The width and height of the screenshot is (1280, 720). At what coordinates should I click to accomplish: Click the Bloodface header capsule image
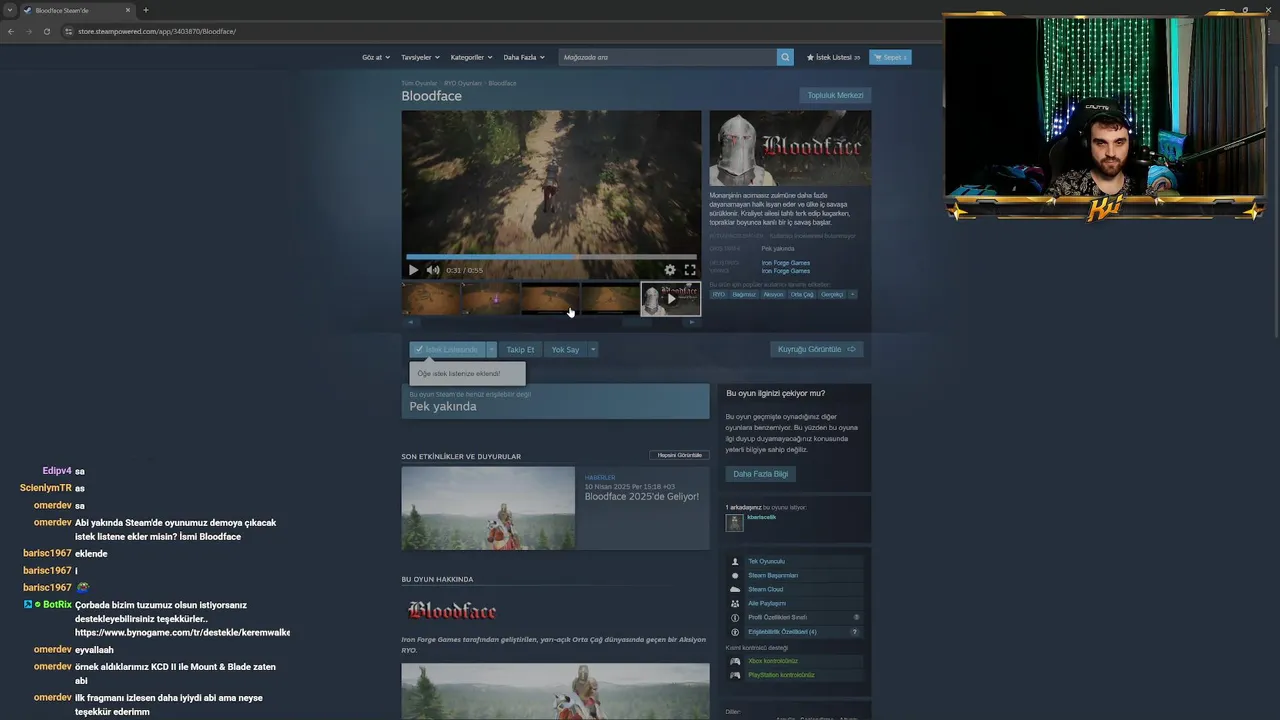[790, 148]
